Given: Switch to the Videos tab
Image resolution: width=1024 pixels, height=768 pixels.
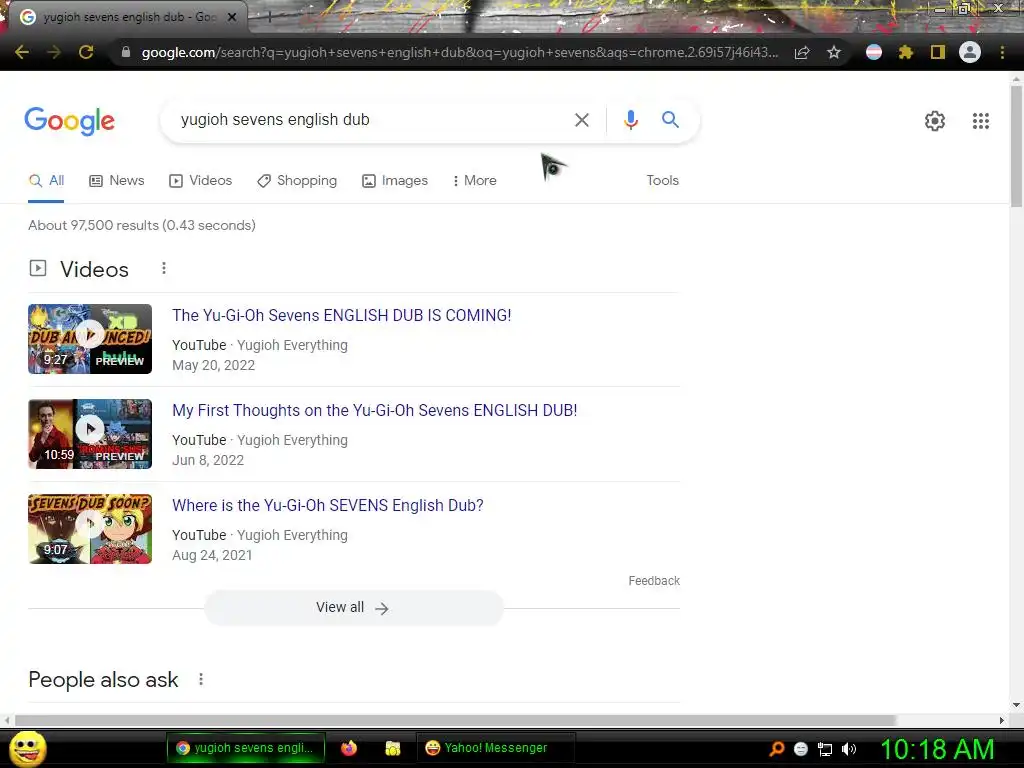Looking at the screenshot, I should click(200, 181).
